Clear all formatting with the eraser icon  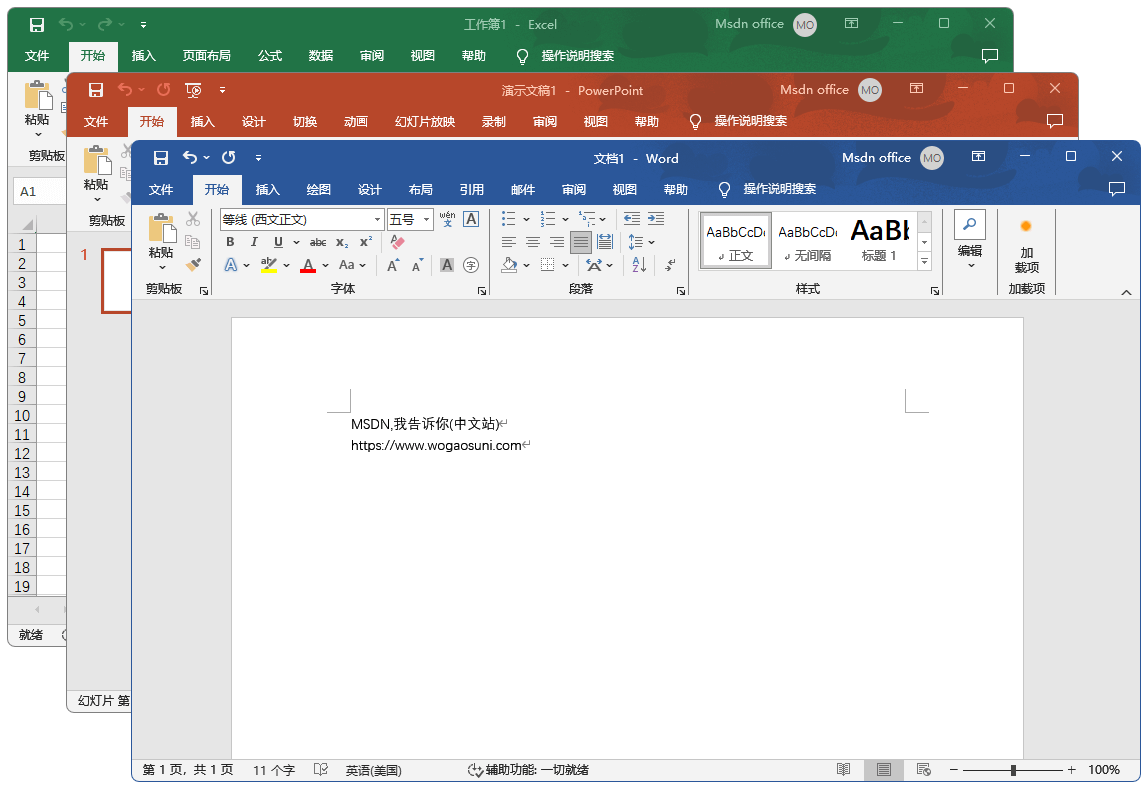coord(397,242)
